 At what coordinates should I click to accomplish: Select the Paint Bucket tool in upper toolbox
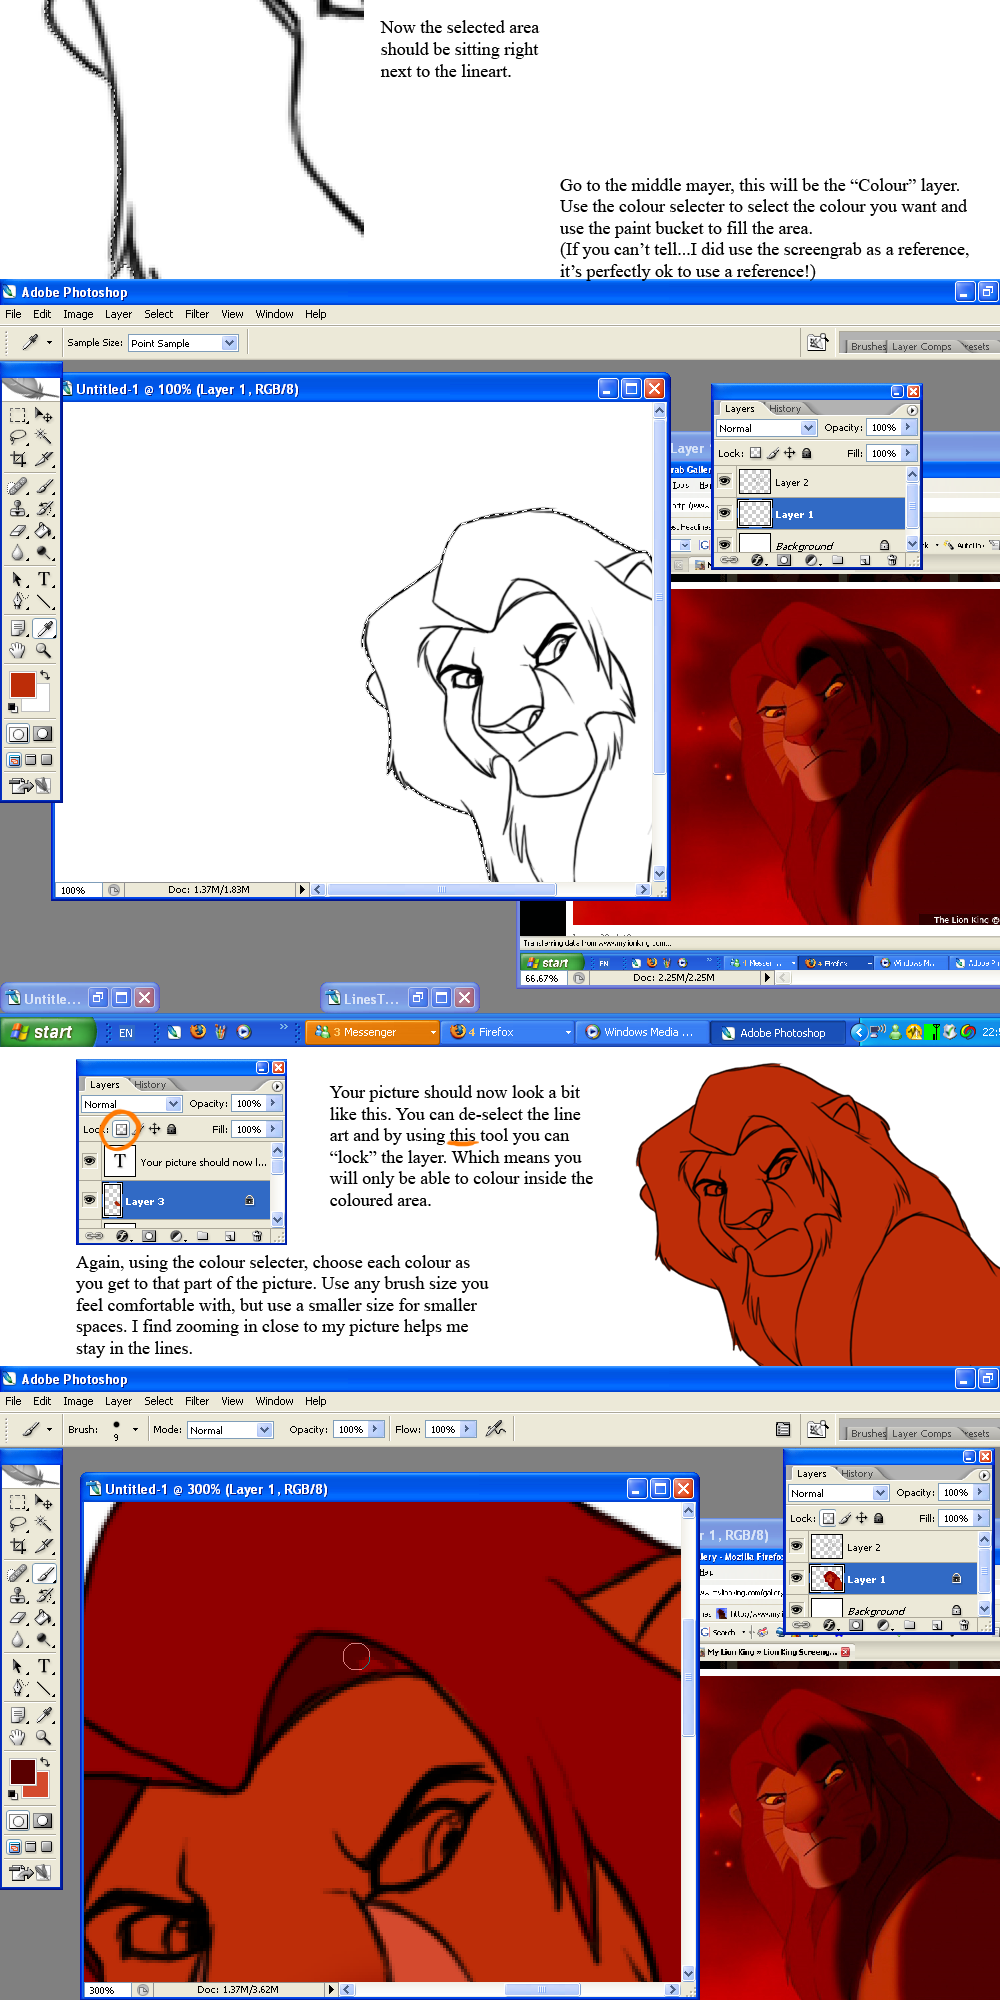click(44, 530)
